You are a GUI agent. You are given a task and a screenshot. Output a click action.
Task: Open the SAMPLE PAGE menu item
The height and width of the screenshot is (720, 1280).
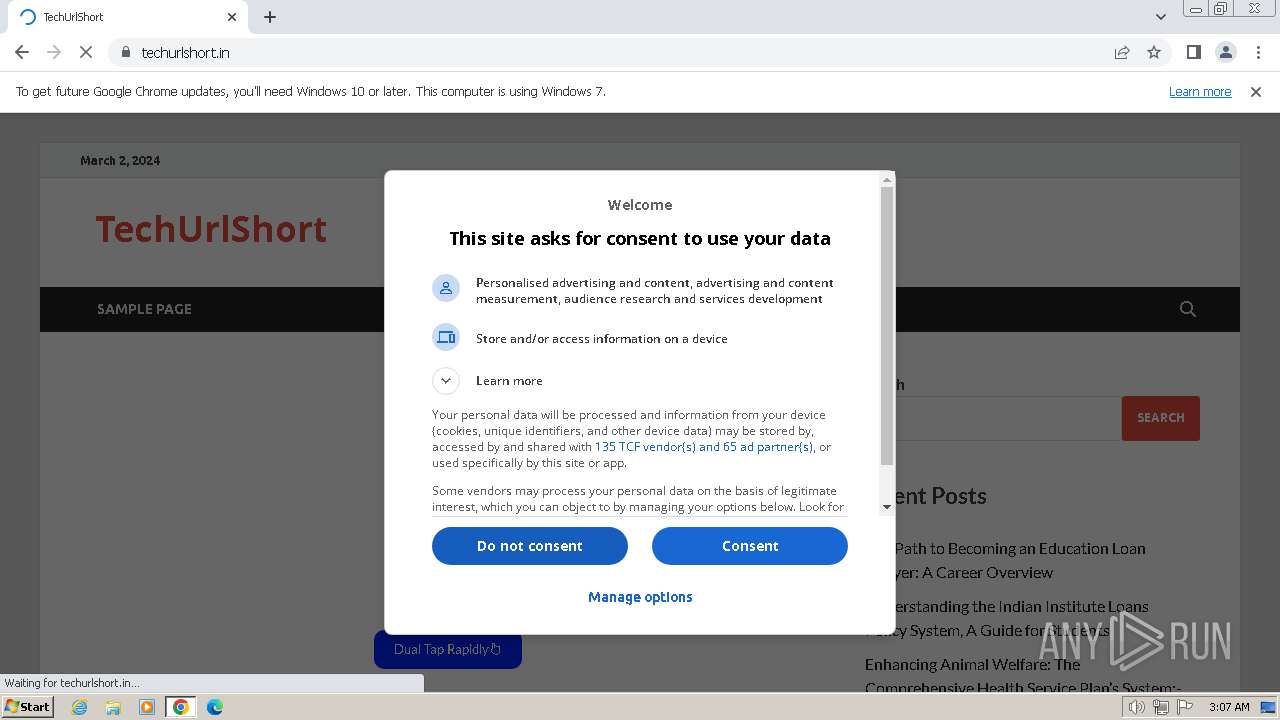pos(144,309)
